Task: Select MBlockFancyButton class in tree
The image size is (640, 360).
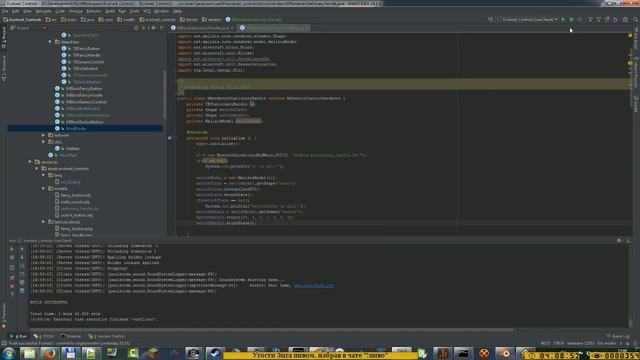Action: [78, 89]
